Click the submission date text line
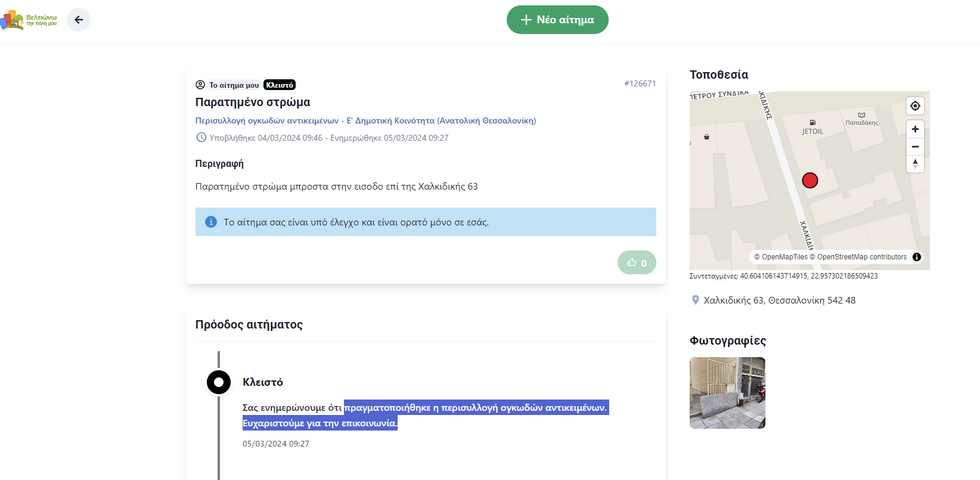This screenshot has width=980, height=480. 328,138
